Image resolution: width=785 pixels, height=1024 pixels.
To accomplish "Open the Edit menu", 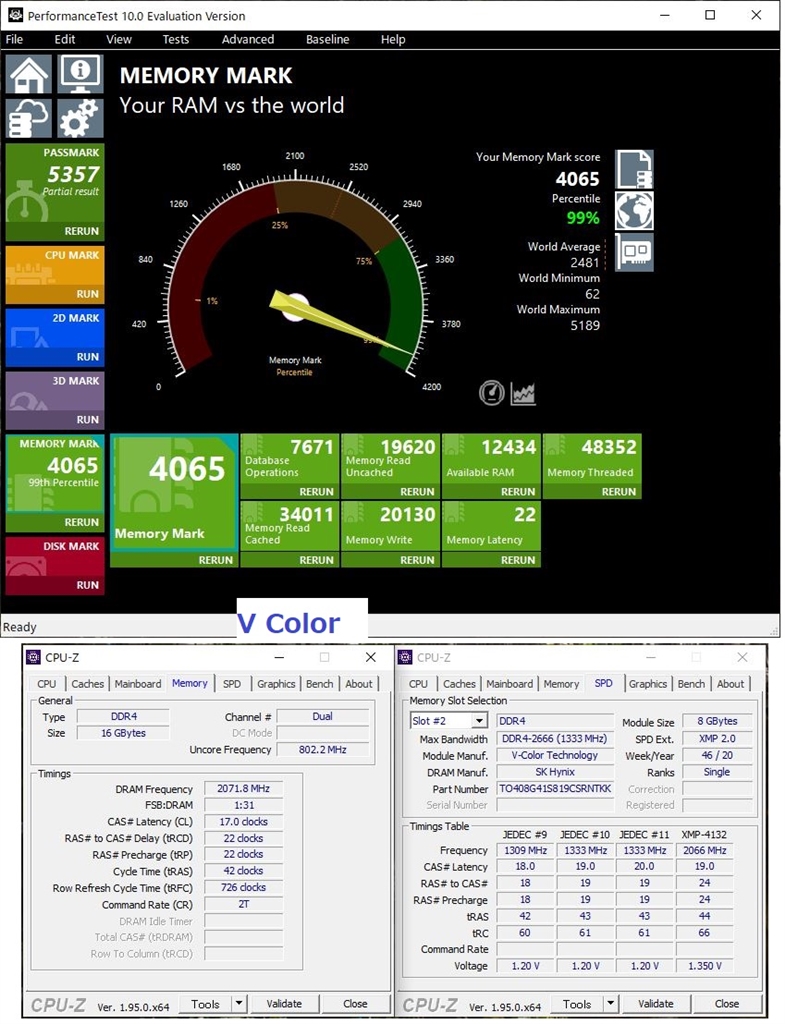I will [x=65, y=39].
